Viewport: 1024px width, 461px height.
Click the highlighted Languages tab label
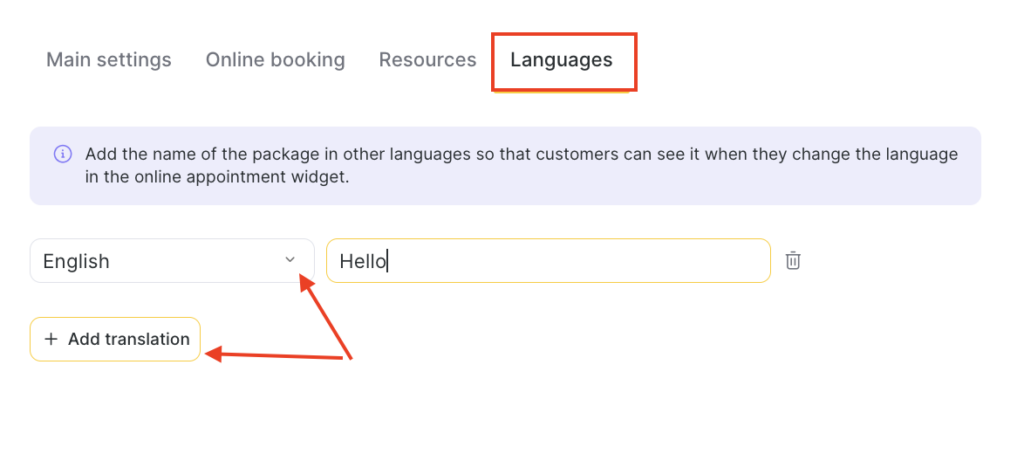(x=561, y=60)
